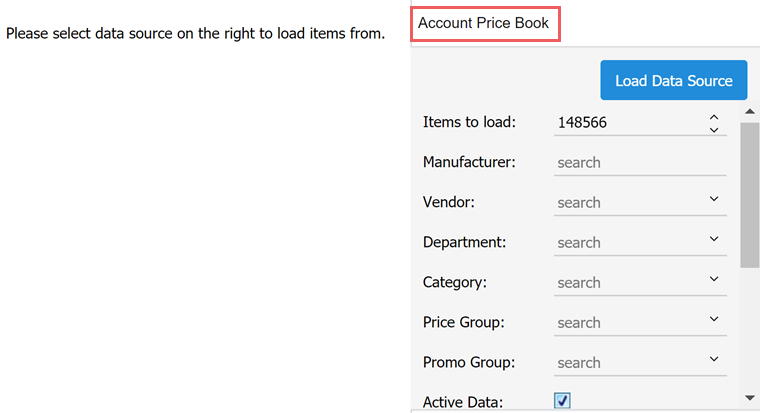Click the Items to load number field
The width and height of the screenshot is (760, 413).
click(630, 123)
